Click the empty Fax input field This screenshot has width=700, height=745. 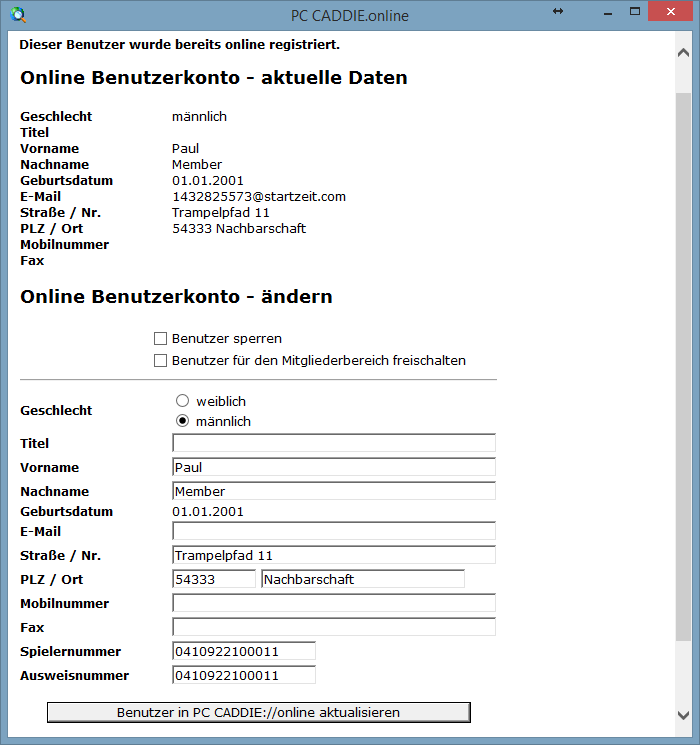334,627
